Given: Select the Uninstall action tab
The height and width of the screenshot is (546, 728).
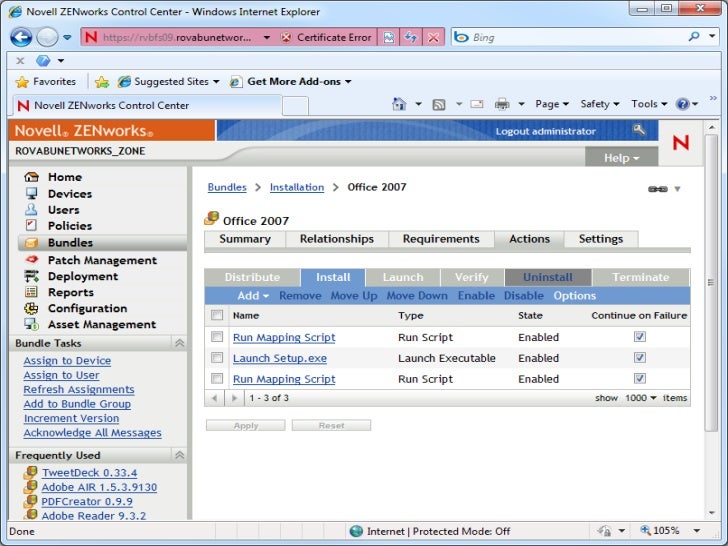Looking at the screenshot, I should click(x=548, y=277).
